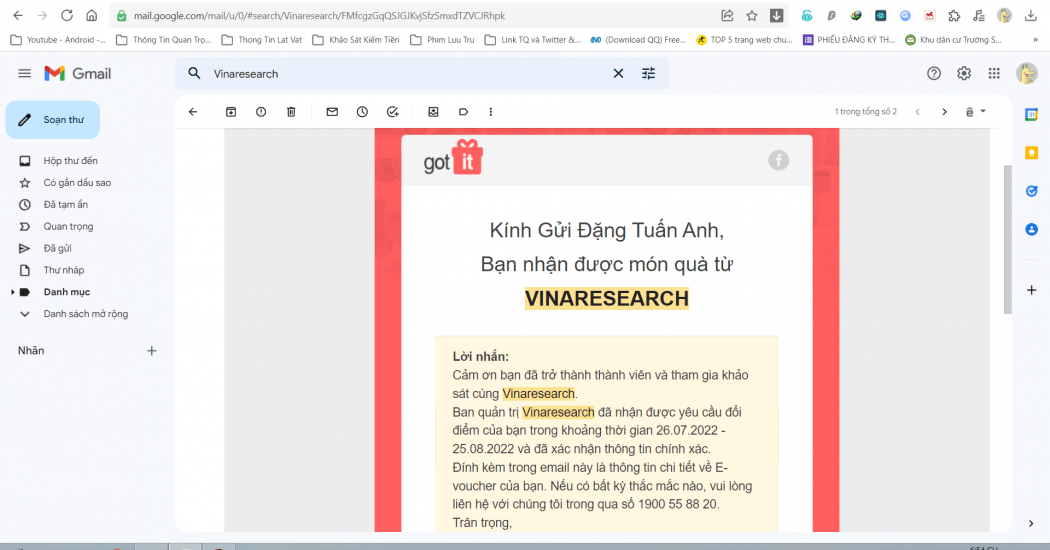Open Youtube - Android bookmark folder
The height and width of the screenshot is (550, 1050).
58,40
